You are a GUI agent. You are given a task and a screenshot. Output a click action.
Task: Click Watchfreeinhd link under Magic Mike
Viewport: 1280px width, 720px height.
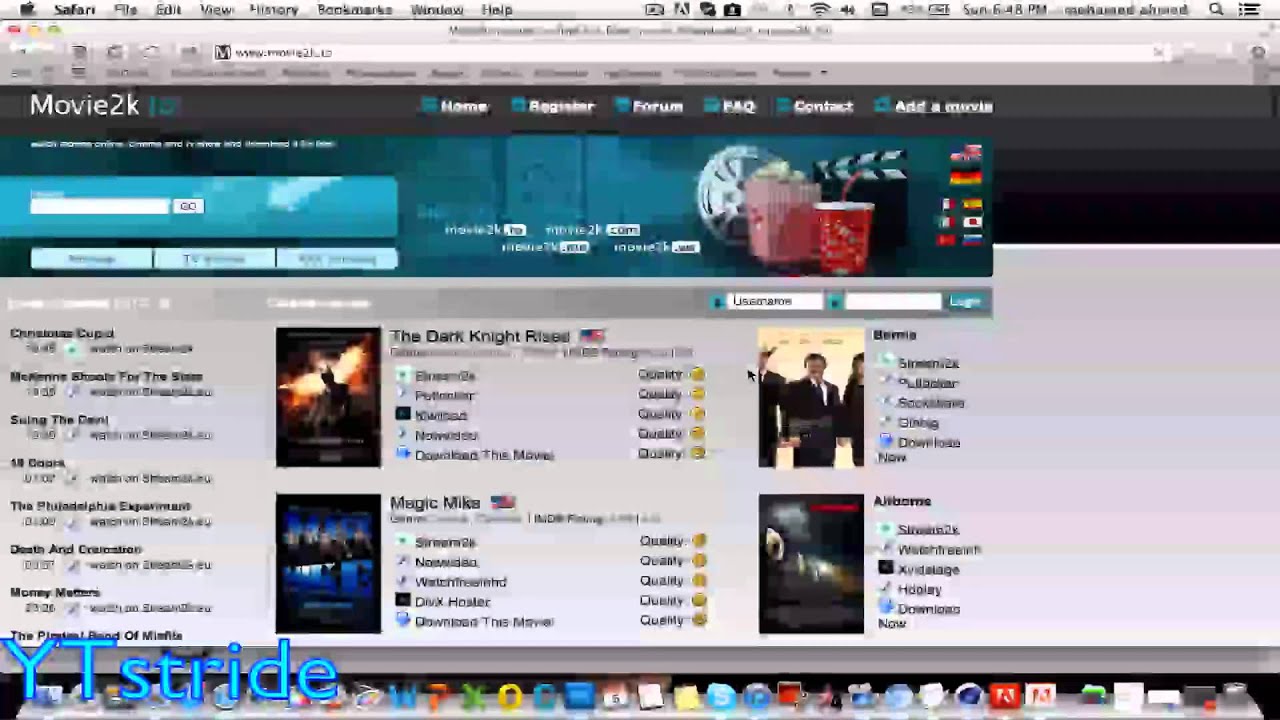461,582
